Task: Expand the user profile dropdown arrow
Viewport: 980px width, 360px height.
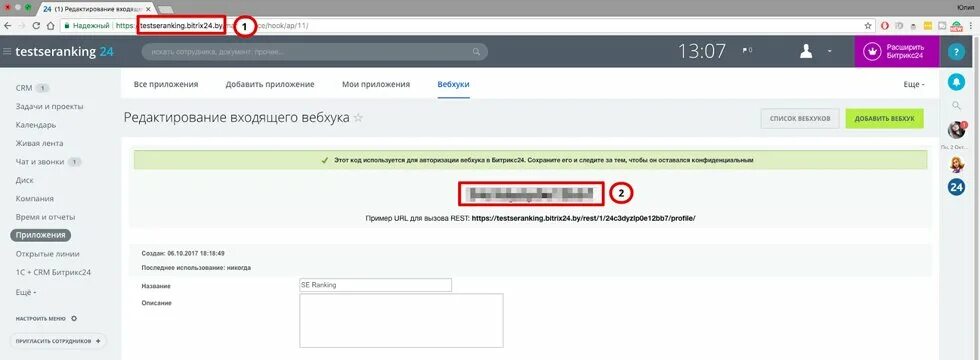Action: [x=829, y=51]
